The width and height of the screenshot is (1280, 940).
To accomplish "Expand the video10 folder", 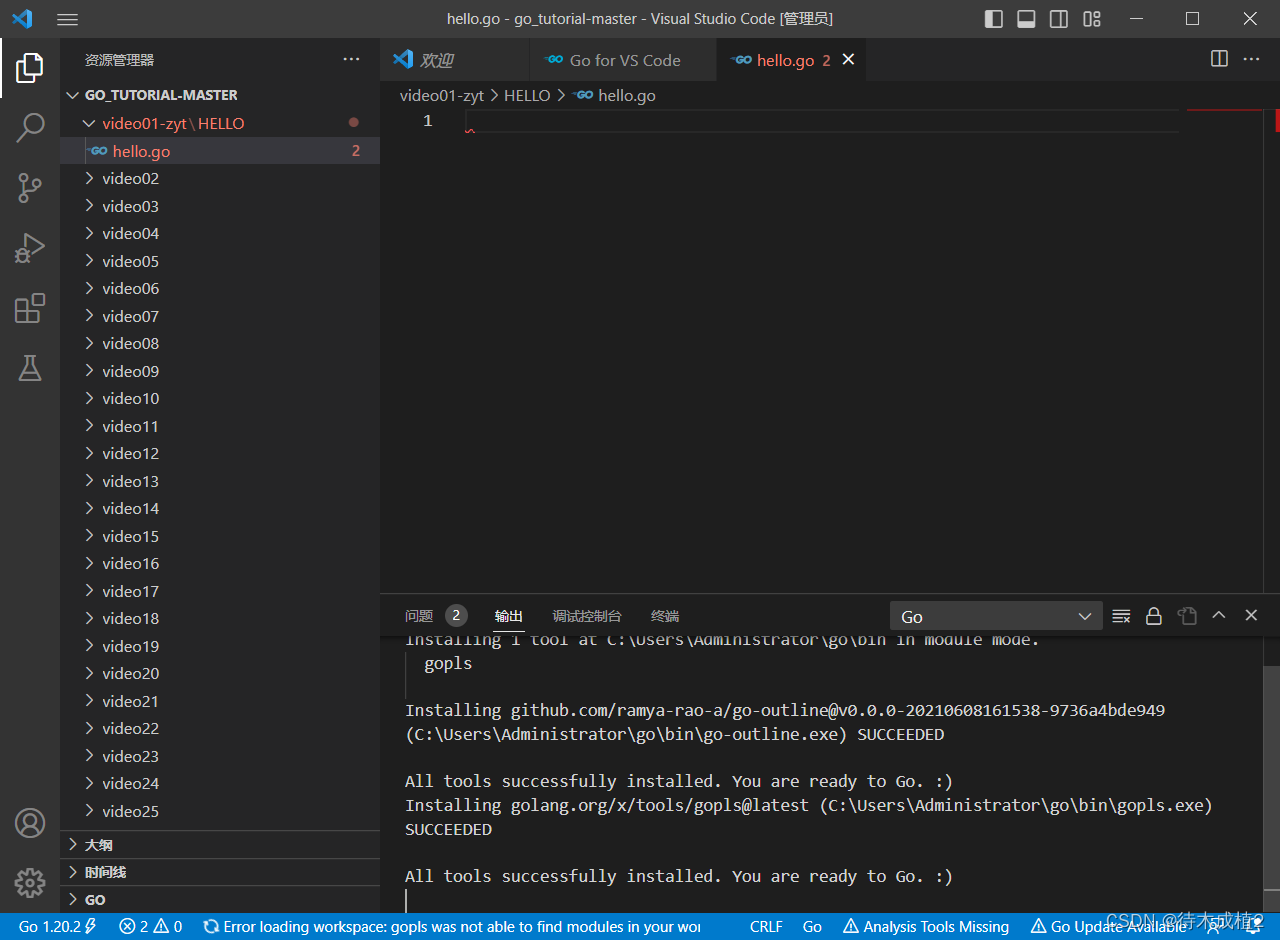I will tap(220, 398).
